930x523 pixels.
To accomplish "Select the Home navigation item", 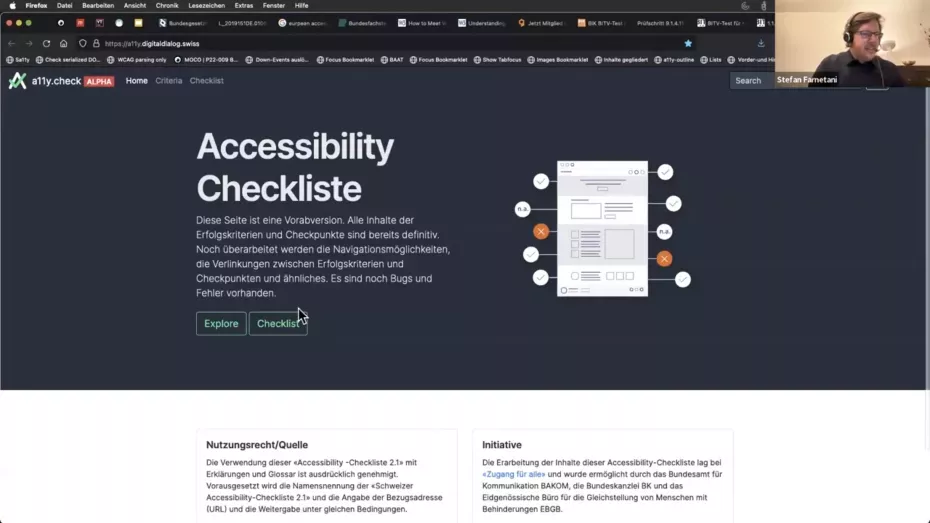I will (x=137, y=81).
